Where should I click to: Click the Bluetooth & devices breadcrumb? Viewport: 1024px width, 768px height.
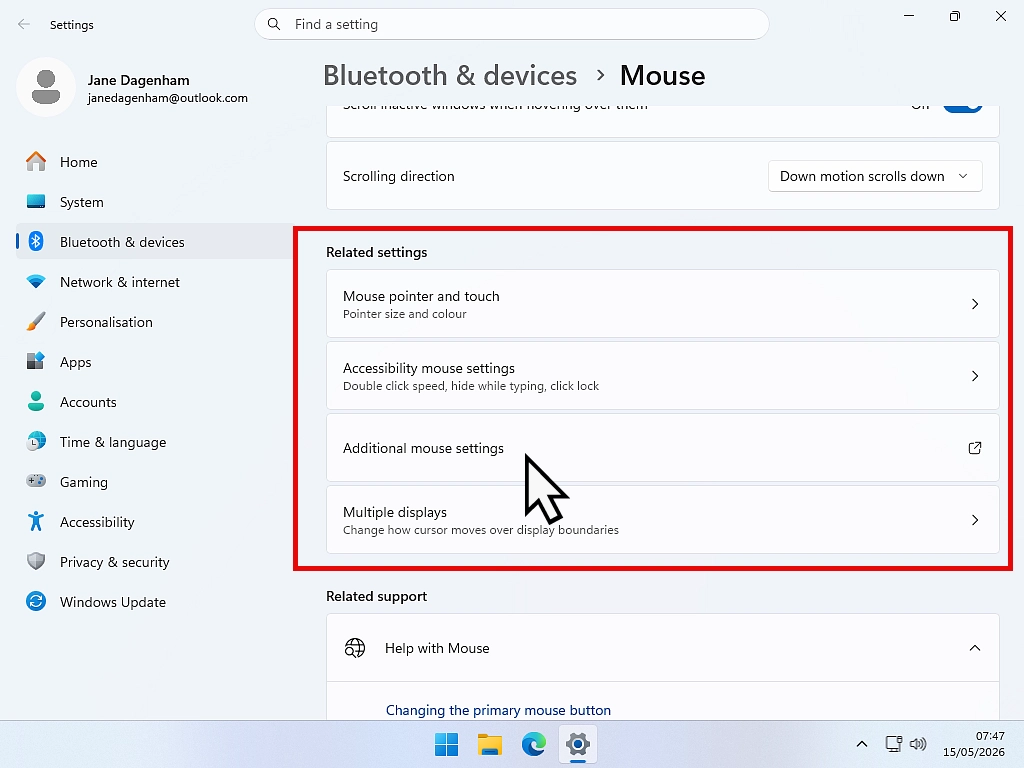coord(450,76)
